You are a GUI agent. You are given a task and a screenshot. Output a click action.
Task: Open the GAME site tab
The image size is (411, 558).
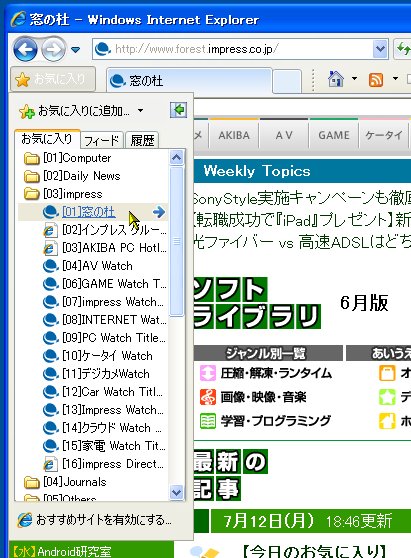(x=334, y=136)
